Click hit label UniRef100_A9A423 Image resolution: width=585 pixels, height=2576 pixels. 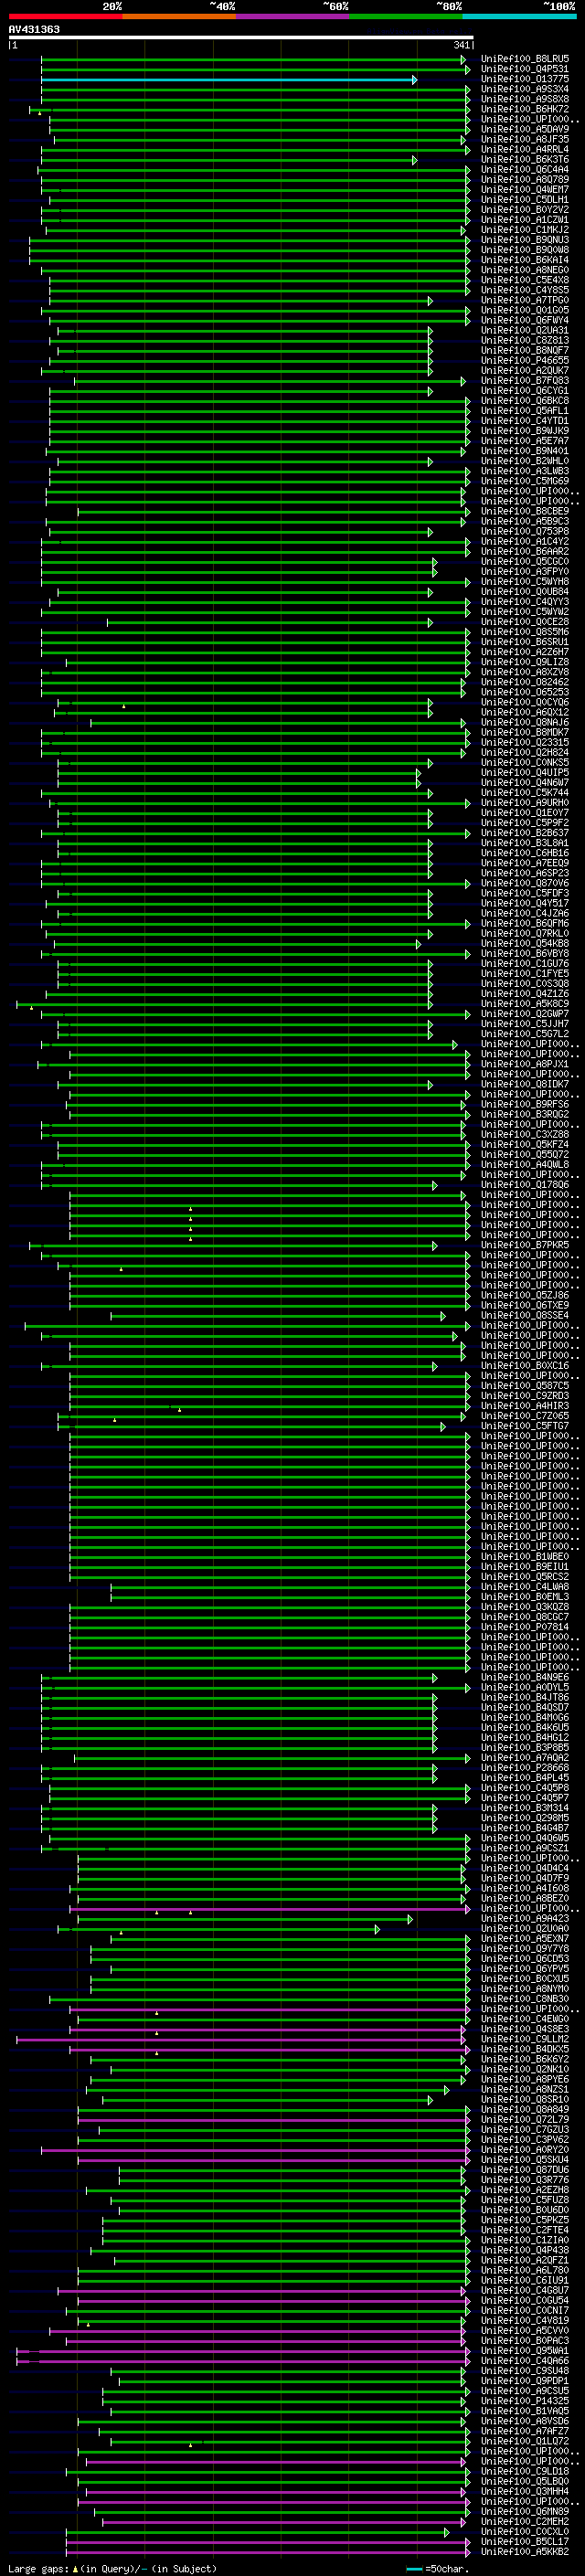(x=524, y=1919)
